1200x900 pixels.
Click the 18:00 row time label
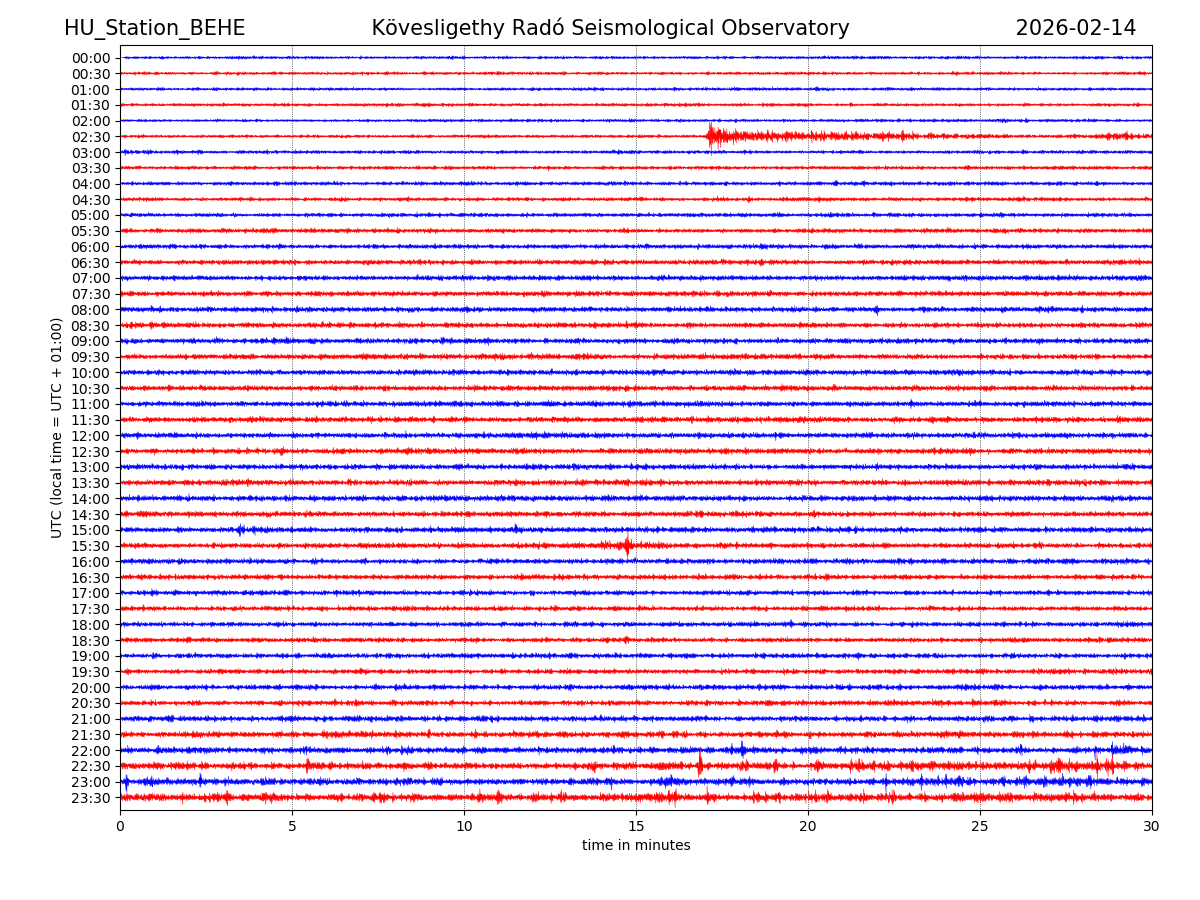pyautogui.click(x=91, y=625)
